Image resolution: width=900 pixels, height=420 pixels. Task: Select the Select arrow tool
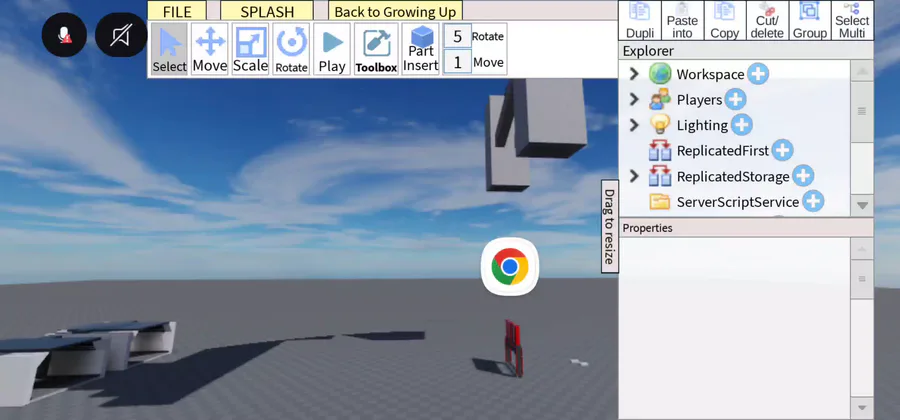pos(169,49)
